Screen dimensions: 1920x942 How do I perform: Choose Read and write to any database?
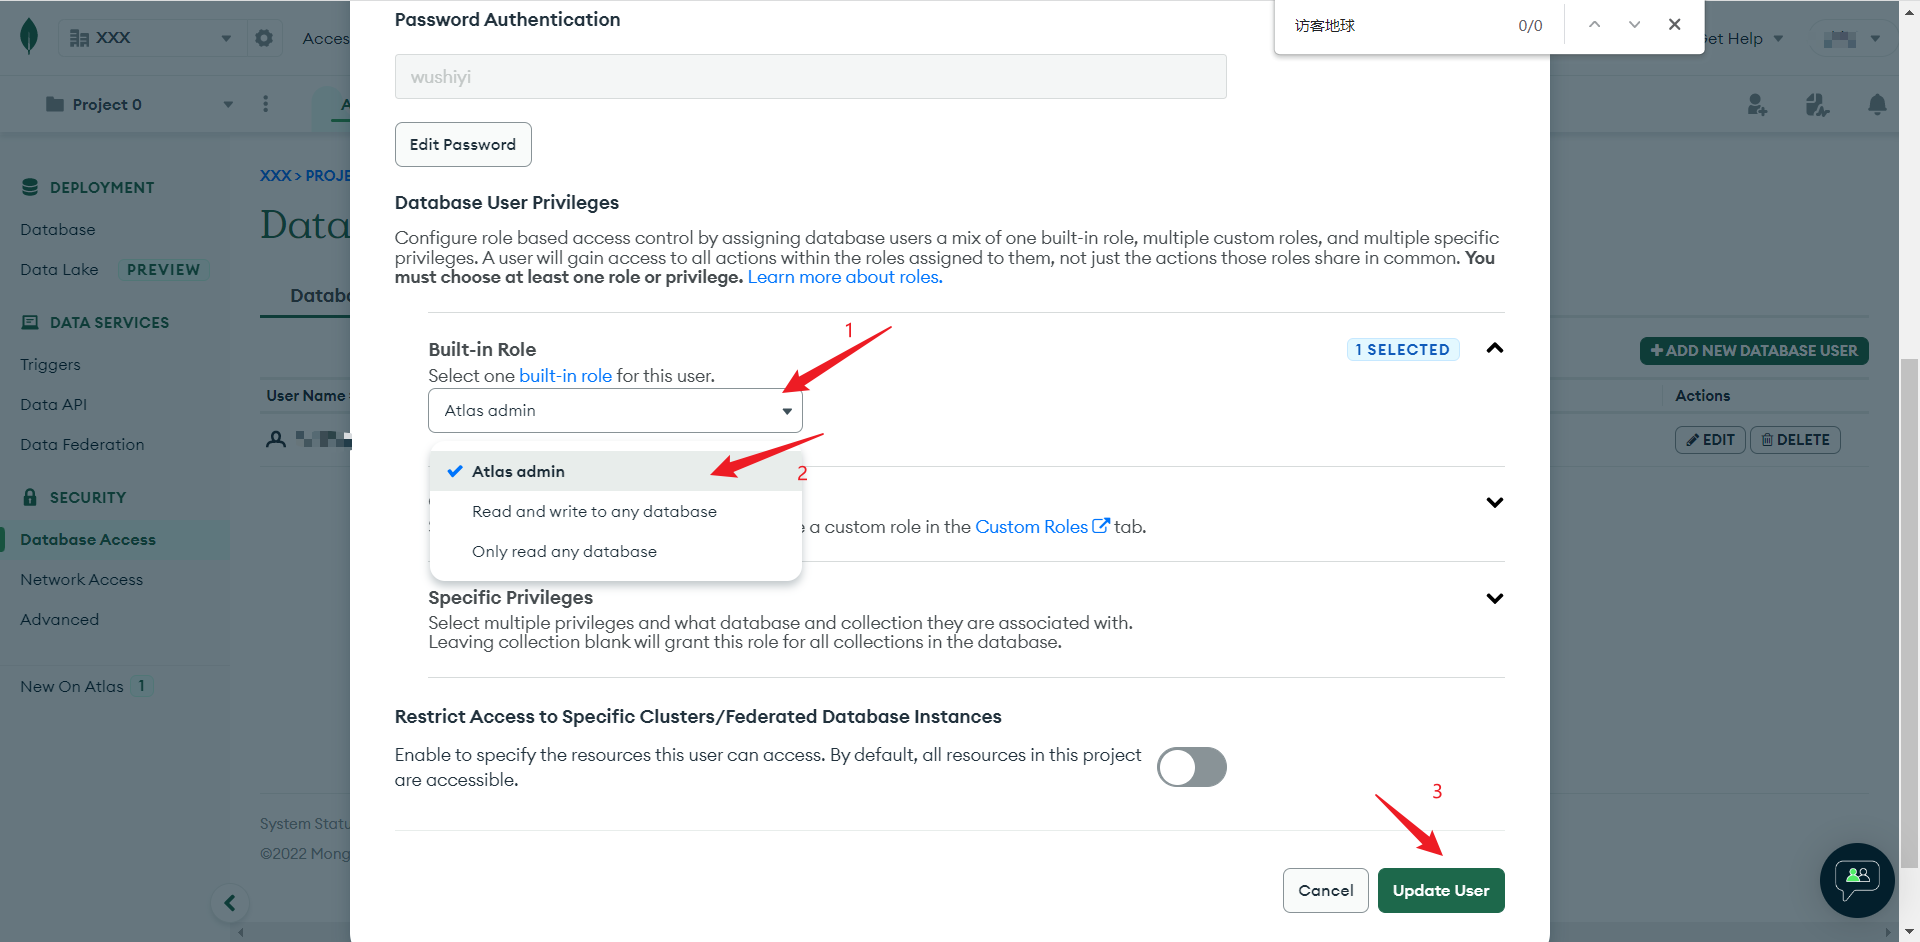point(594,511)
